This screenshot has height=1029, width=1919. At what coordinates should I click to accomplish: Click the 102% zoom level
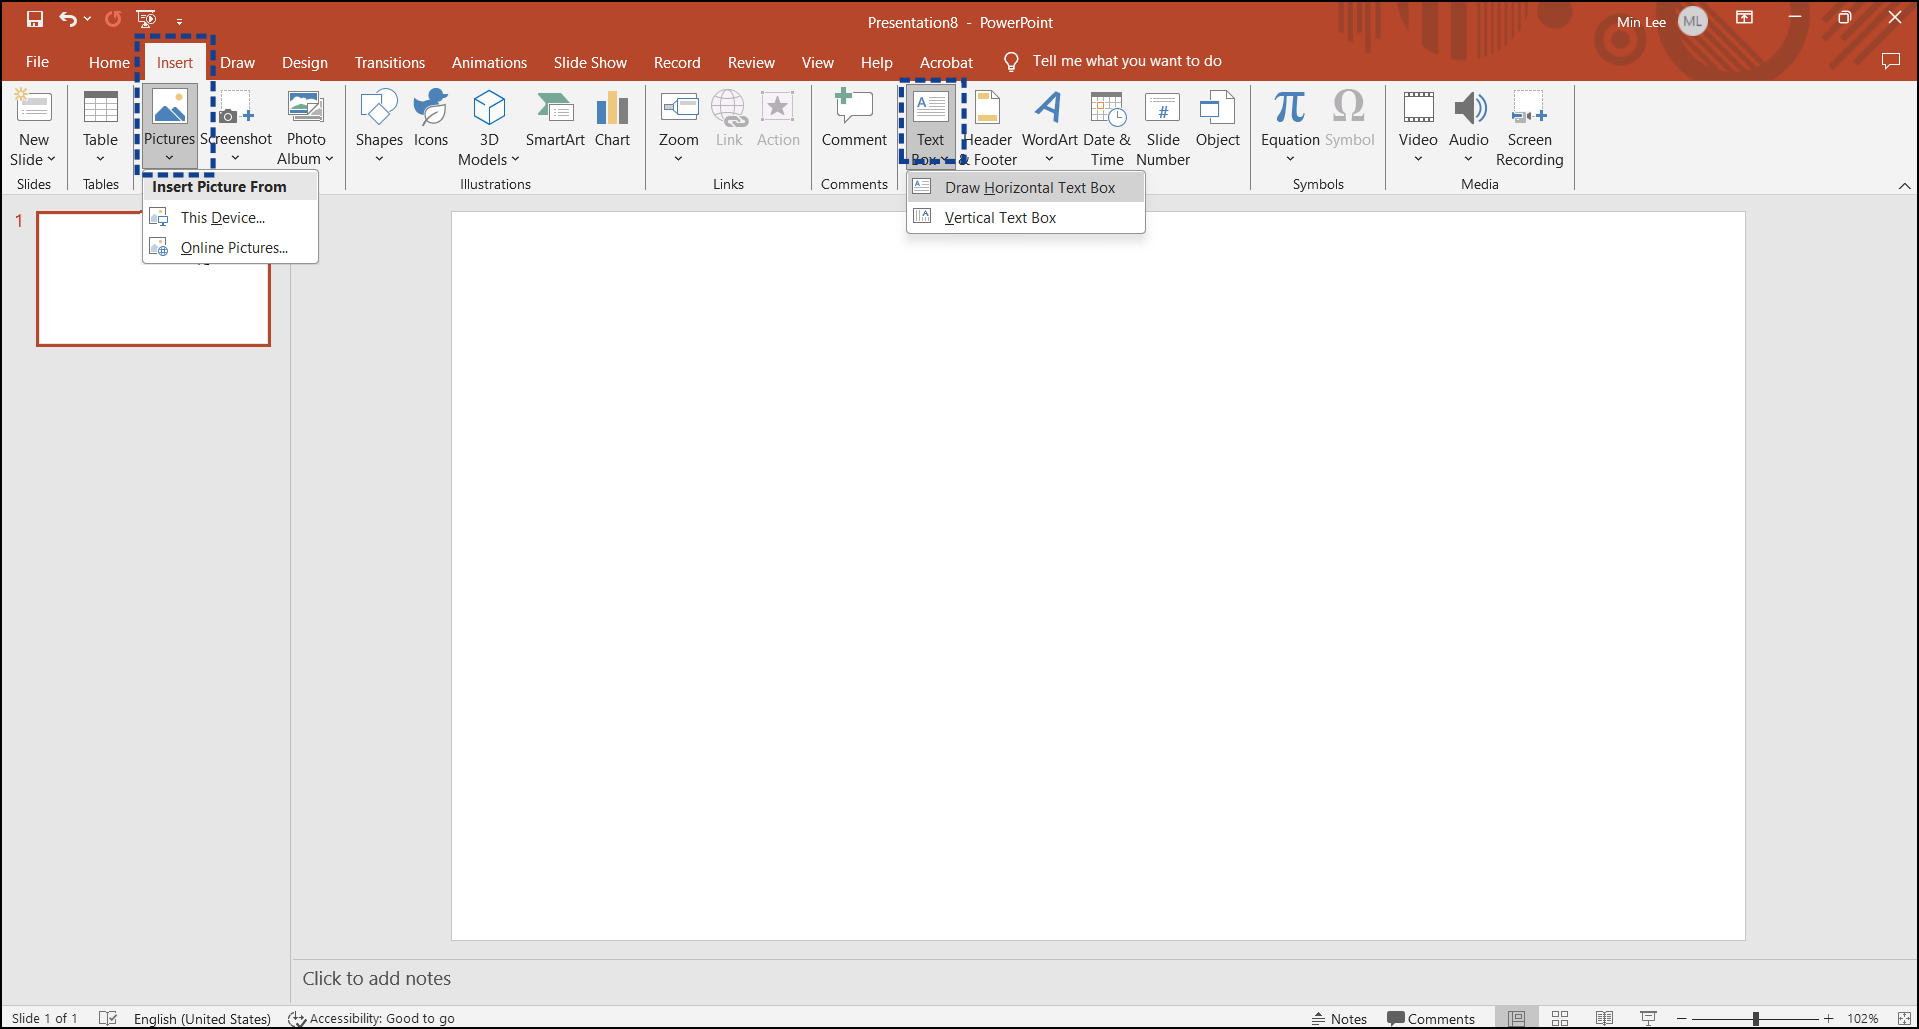click(1862, 1018)
